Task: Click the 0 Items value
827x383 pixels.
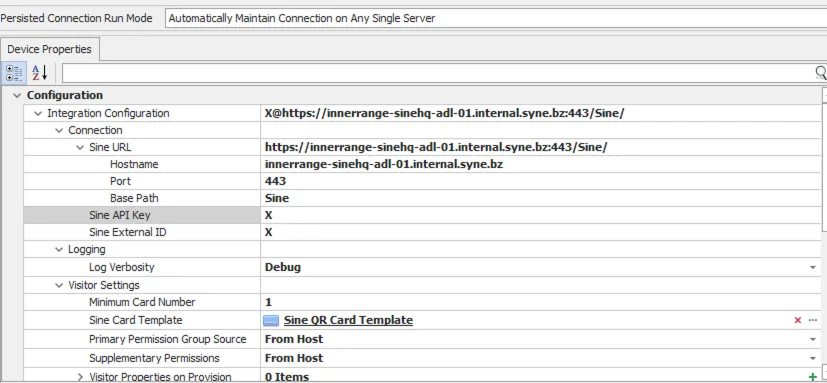Action: pyautogui.click(x=286, y=377)
